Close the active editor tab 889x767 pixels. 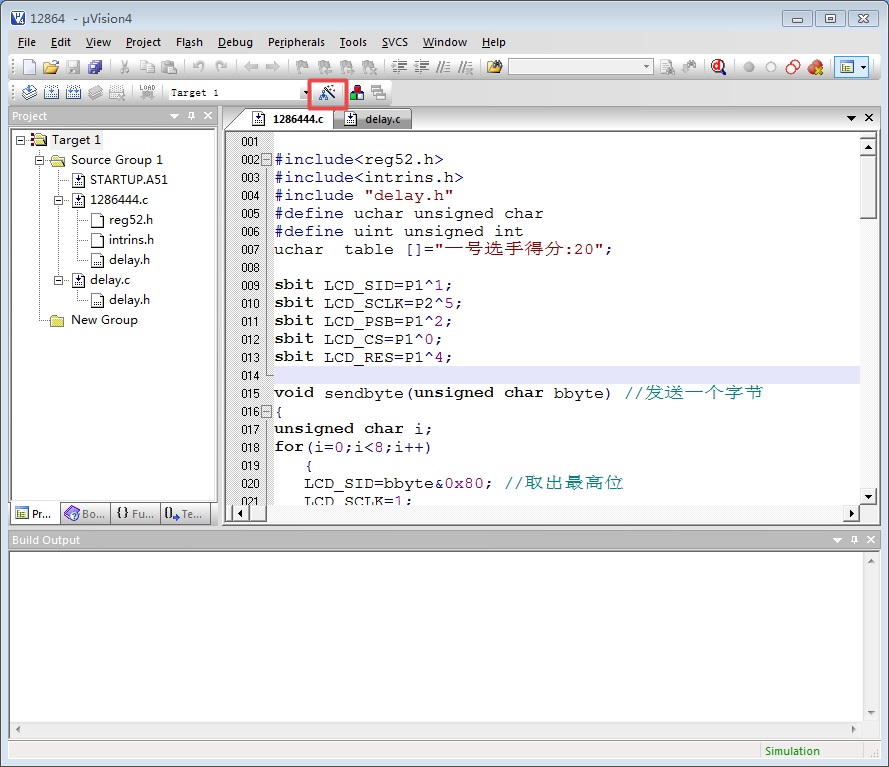pyautogui.click(x=869, y=118)
